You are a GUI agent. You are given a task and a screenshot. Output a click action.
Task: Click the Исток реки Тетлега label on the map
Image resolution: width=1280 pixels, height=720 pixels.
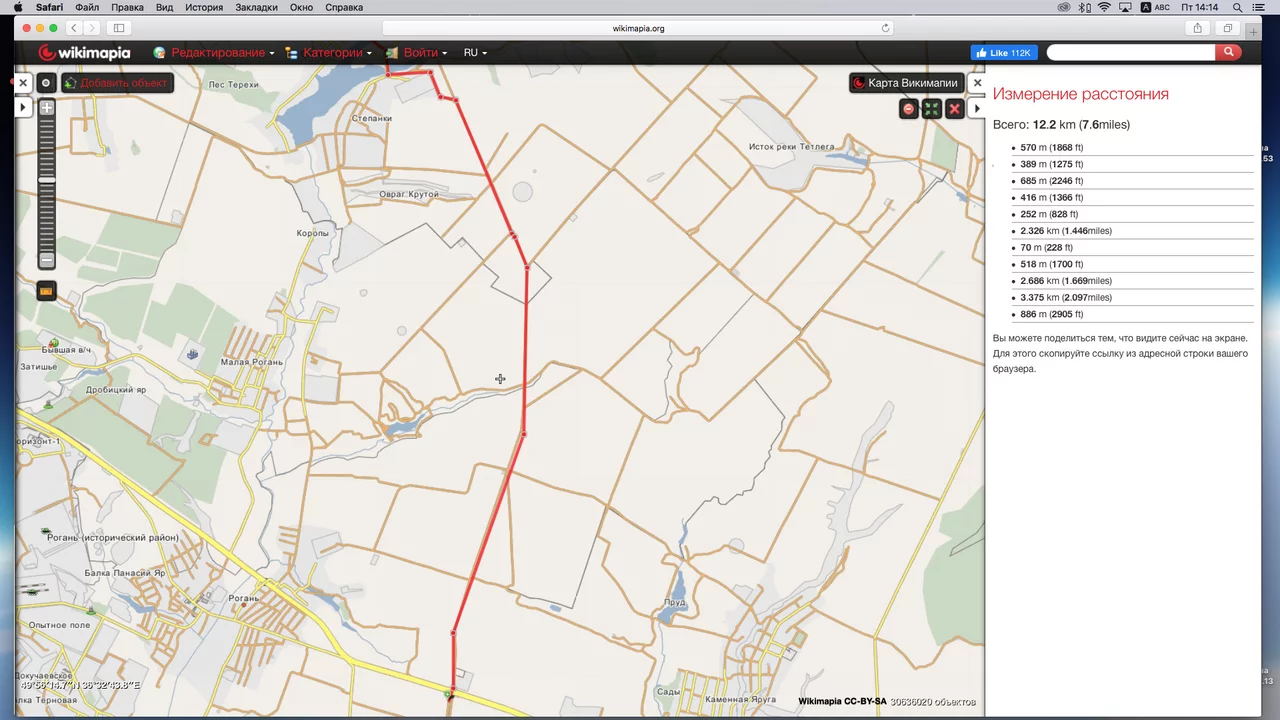coord(791,147)
